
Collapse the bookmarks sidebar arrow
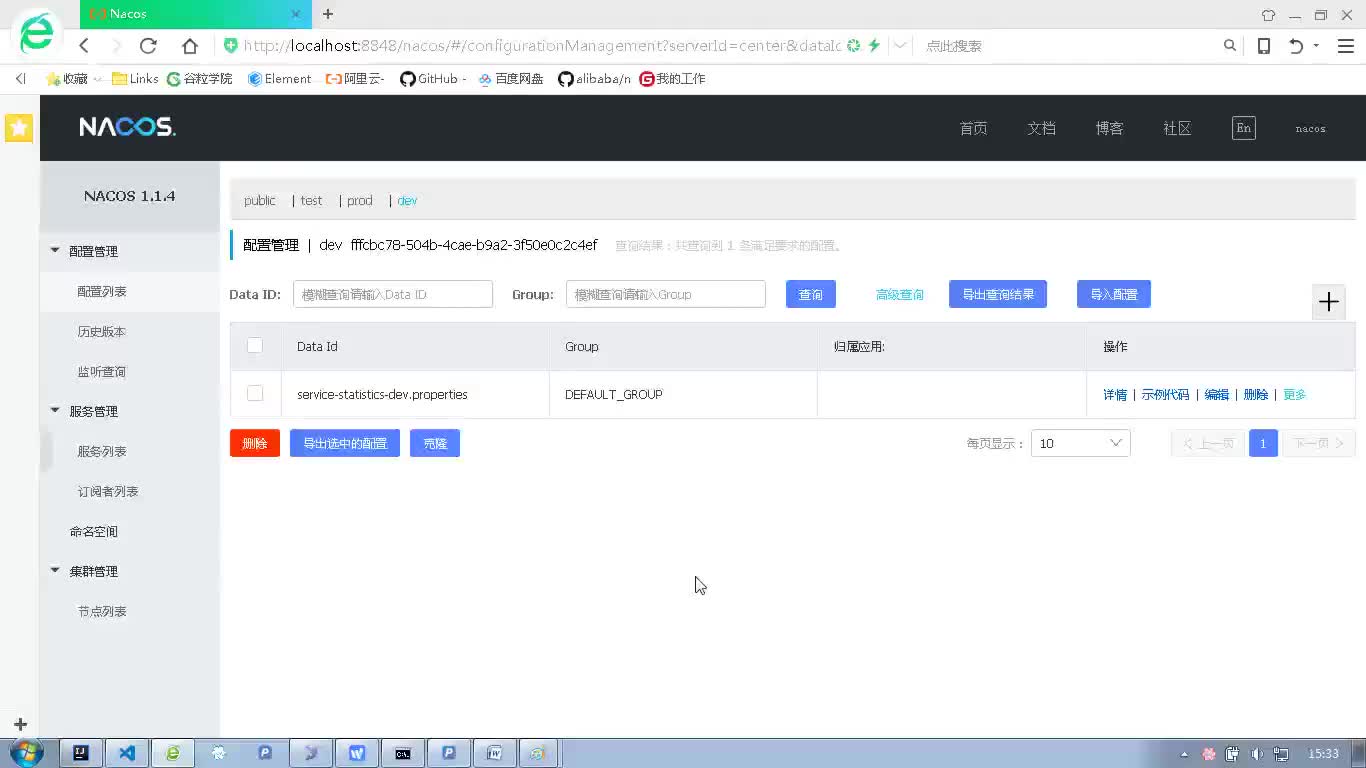[20, 78]
